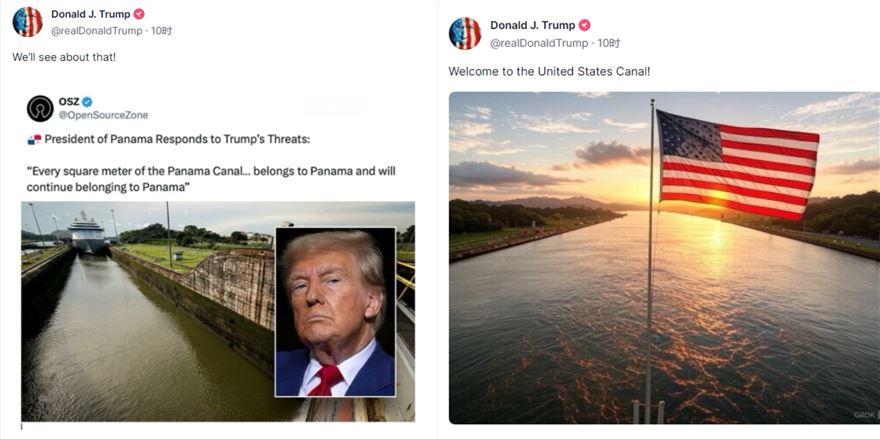Click the Panama flag emoji in quote
Screen dimensions: 880x439
(34, 139)
